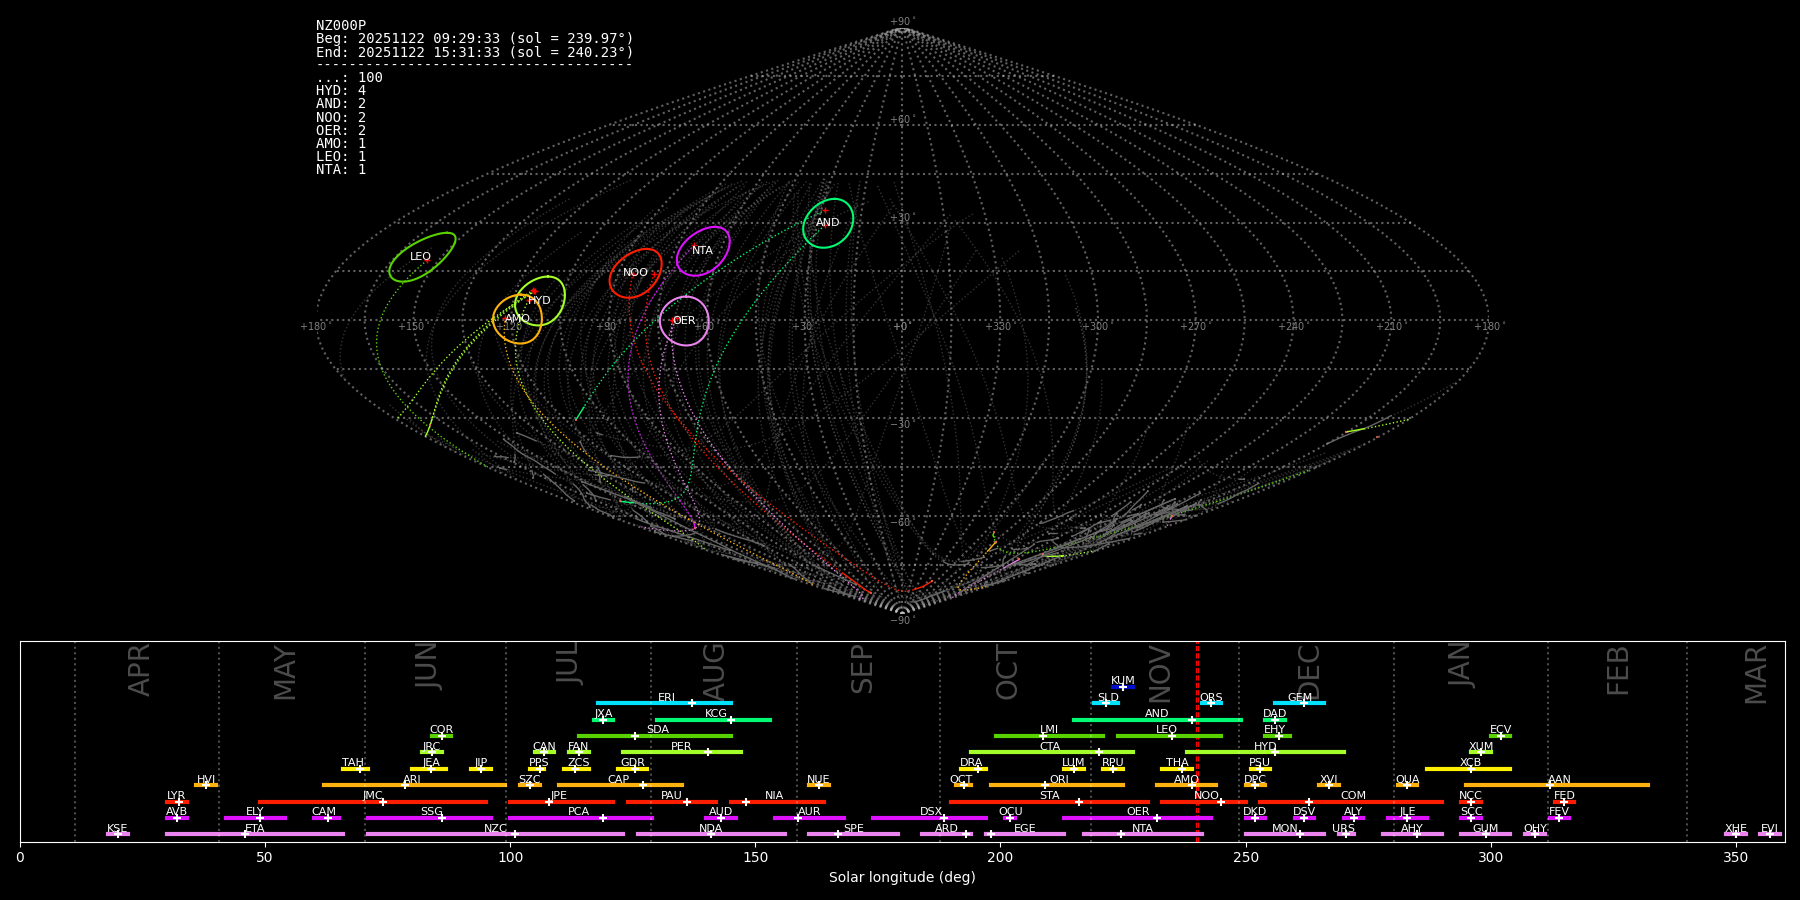Click the LEO radiant ellipse on sky map
This screenshot has width=1800, height=900.
click(x=422, y=257)
